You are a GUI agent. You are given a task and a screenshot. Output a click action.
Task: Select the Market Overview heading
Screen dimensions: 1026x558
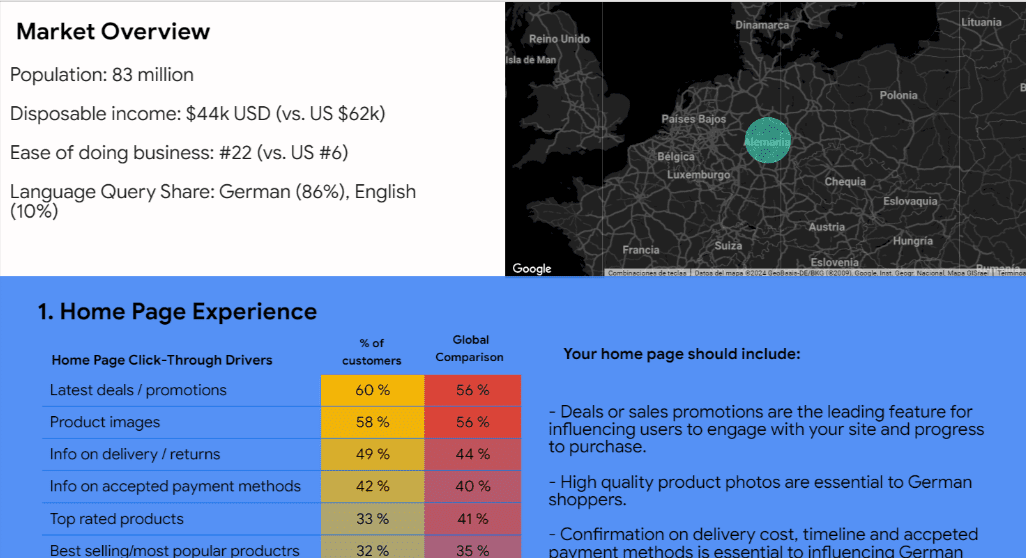(x=113, y=31)
